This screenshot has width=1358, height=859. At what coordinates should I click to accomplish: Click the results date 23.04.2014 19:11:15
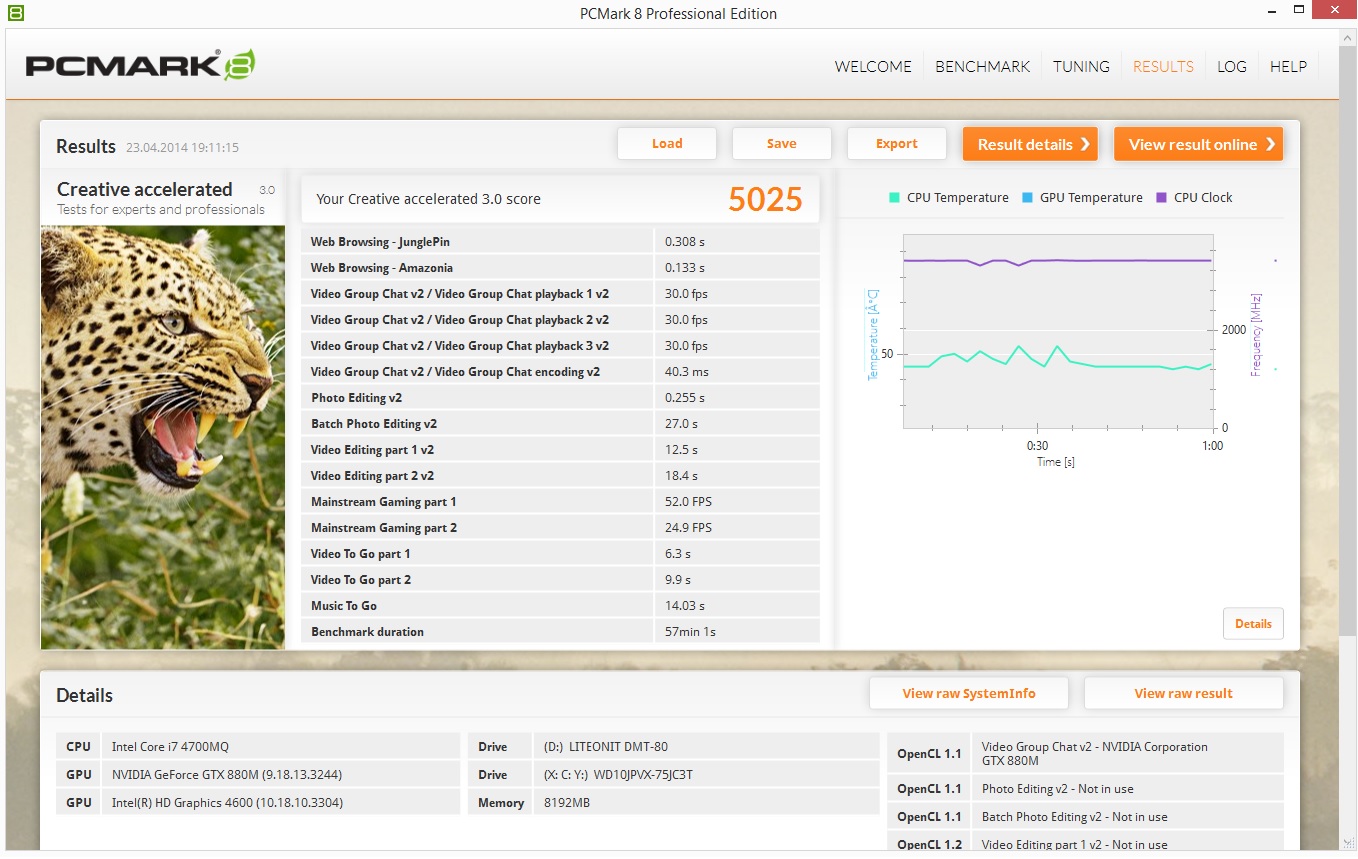coord(182,148)
